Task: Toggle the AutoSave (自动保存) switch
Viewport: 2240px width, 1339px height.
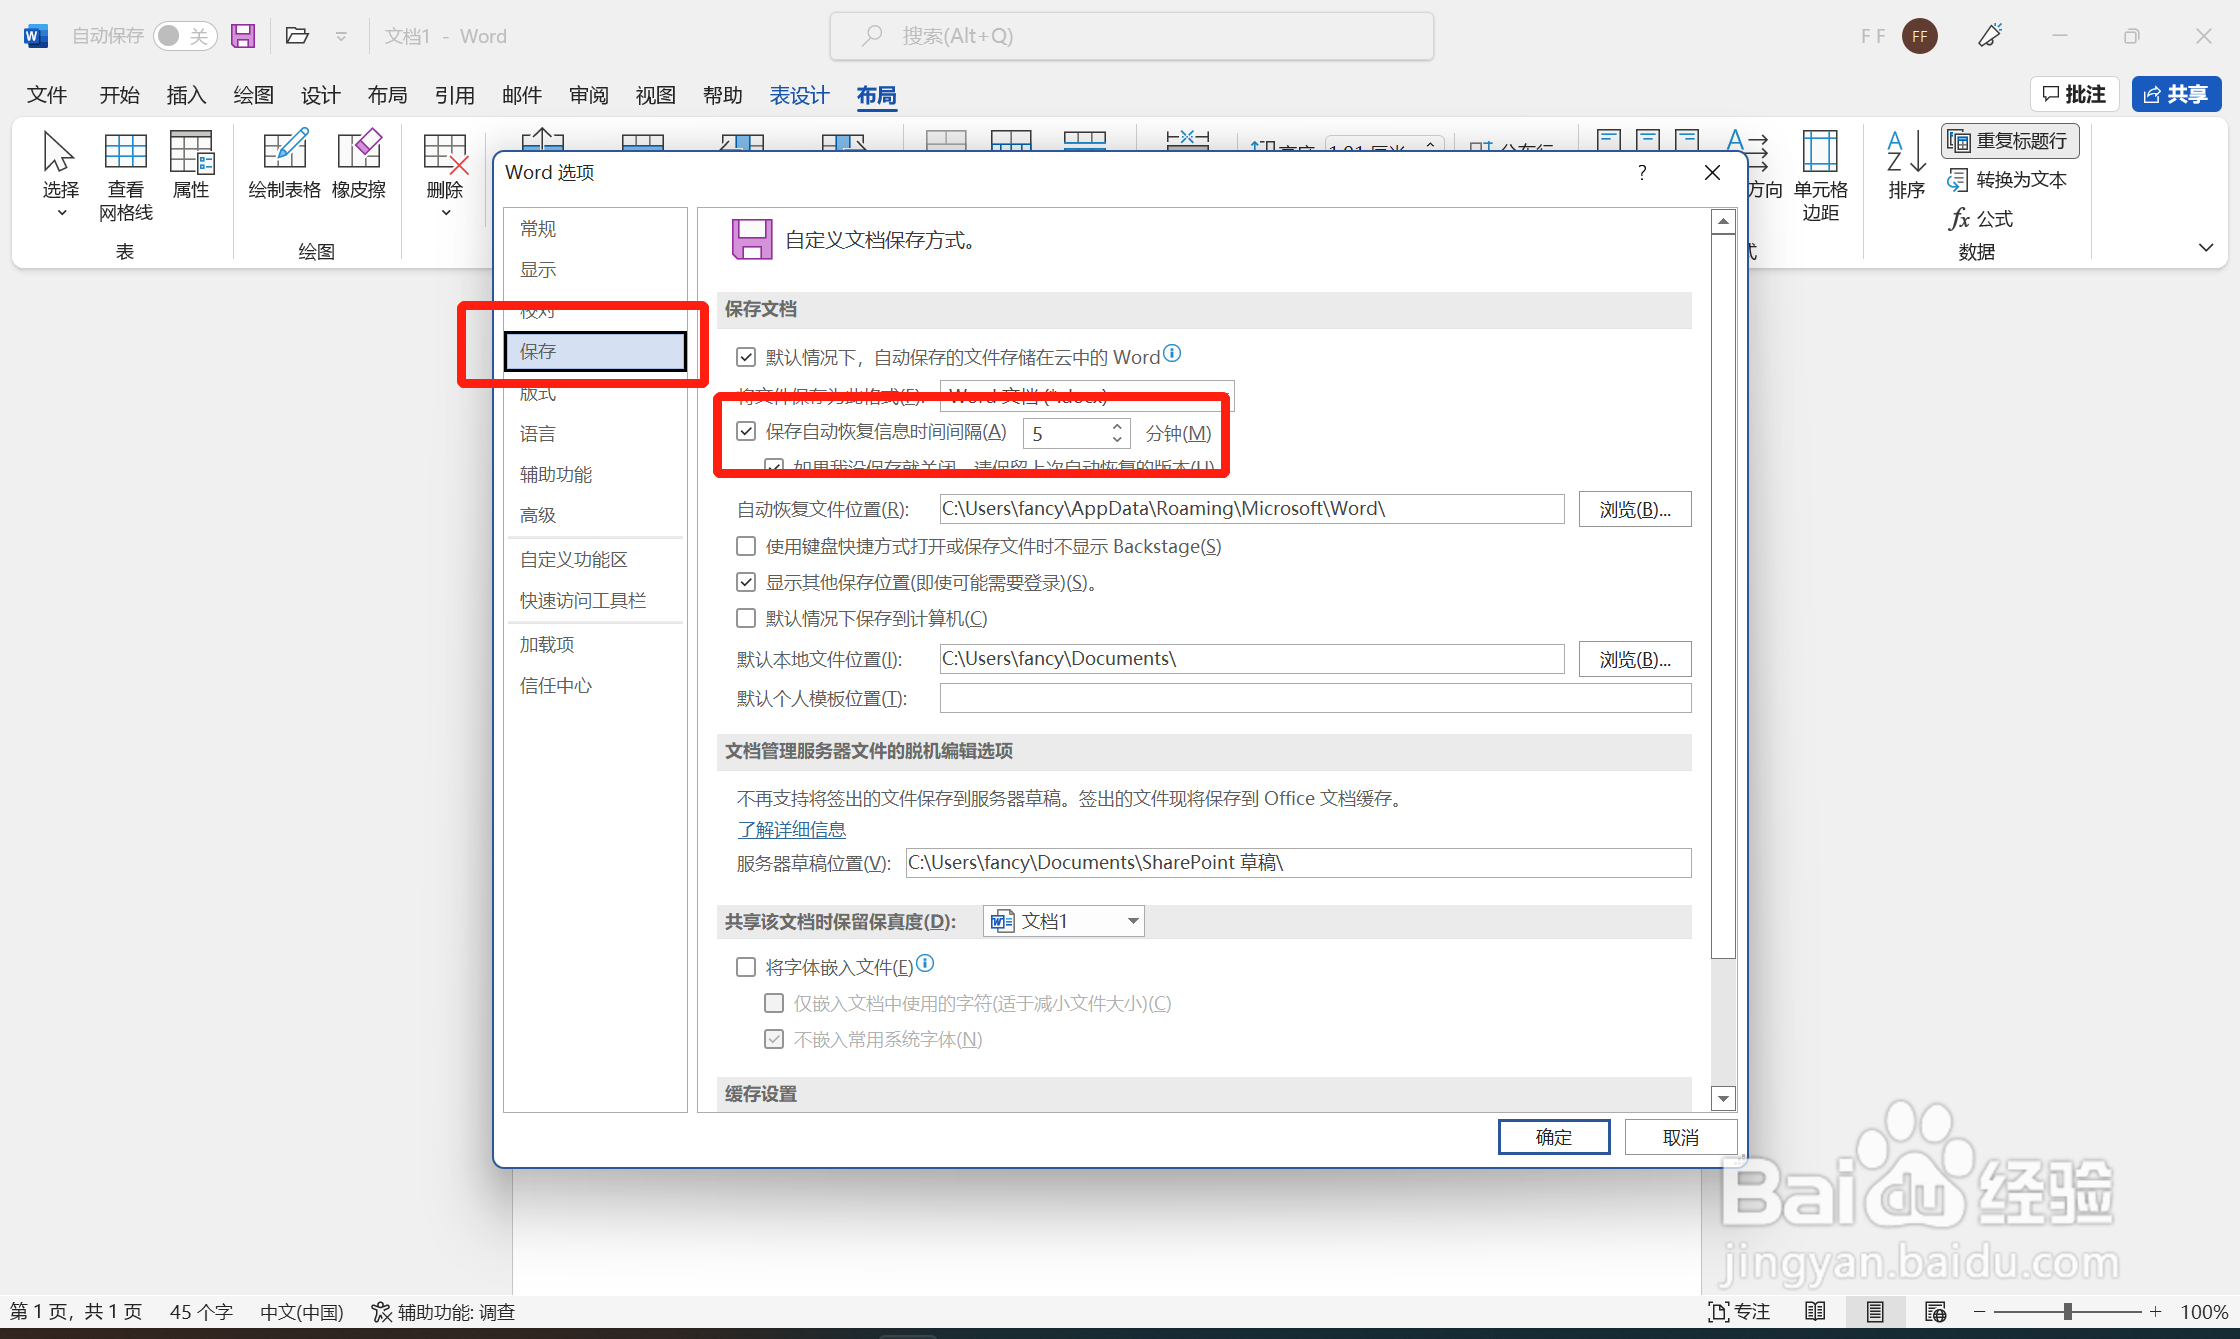Action: (185, 36)
